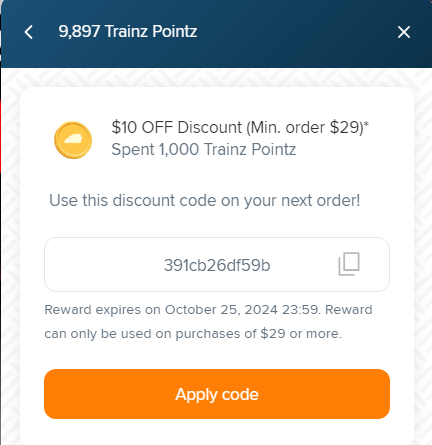Select the code text 391cb26df59b
The image size is (432, 445).
click(217, 265)
